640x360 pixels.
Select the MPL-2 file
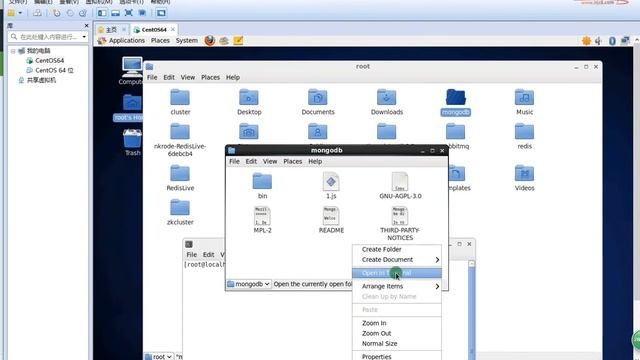262,220
